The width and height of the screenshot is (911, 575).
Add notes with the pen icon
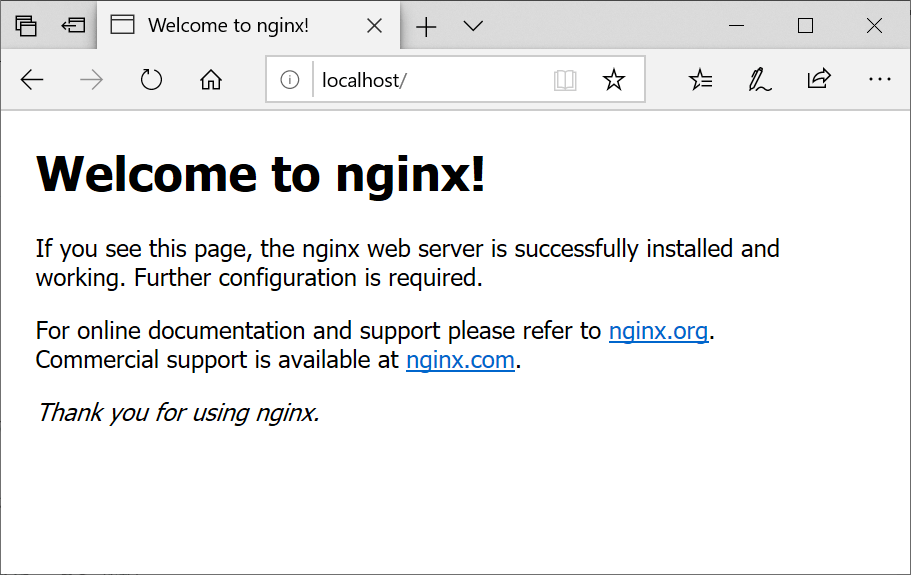[760, 80]
